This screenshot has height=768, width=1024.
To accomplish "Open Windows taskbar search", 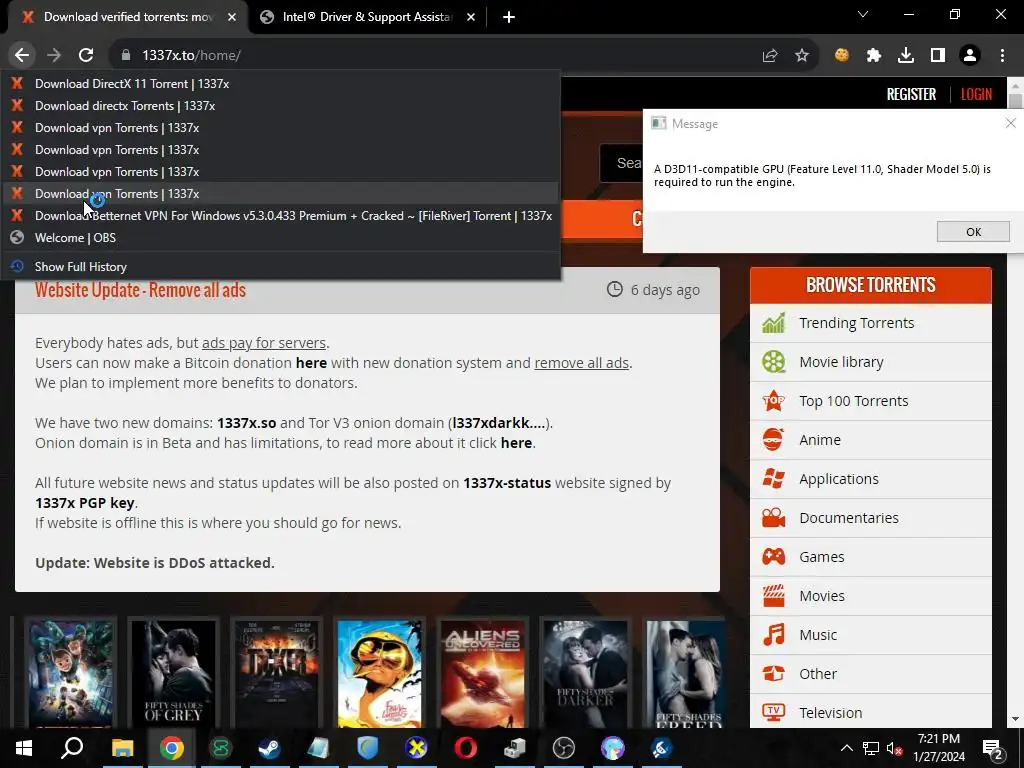I will coord(72,748).
